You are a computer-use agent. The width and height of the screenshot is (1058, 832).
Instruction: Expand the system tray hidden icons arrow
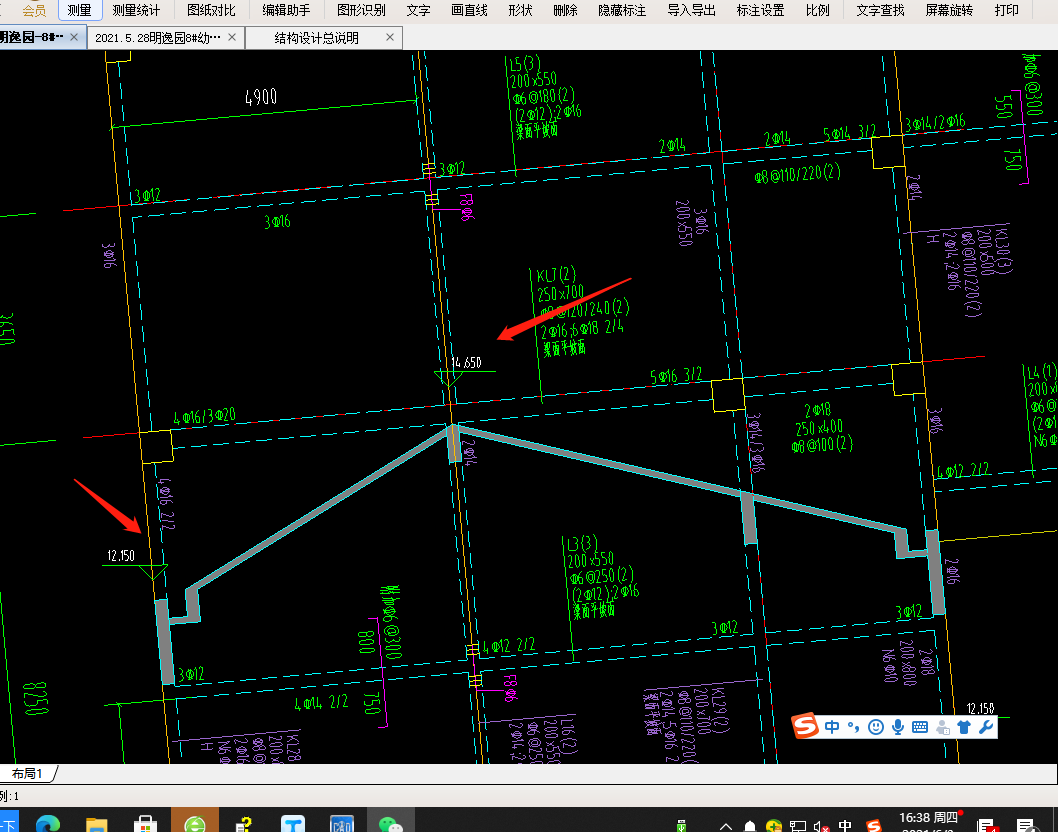pyautogui.click(x=726, y=826)
